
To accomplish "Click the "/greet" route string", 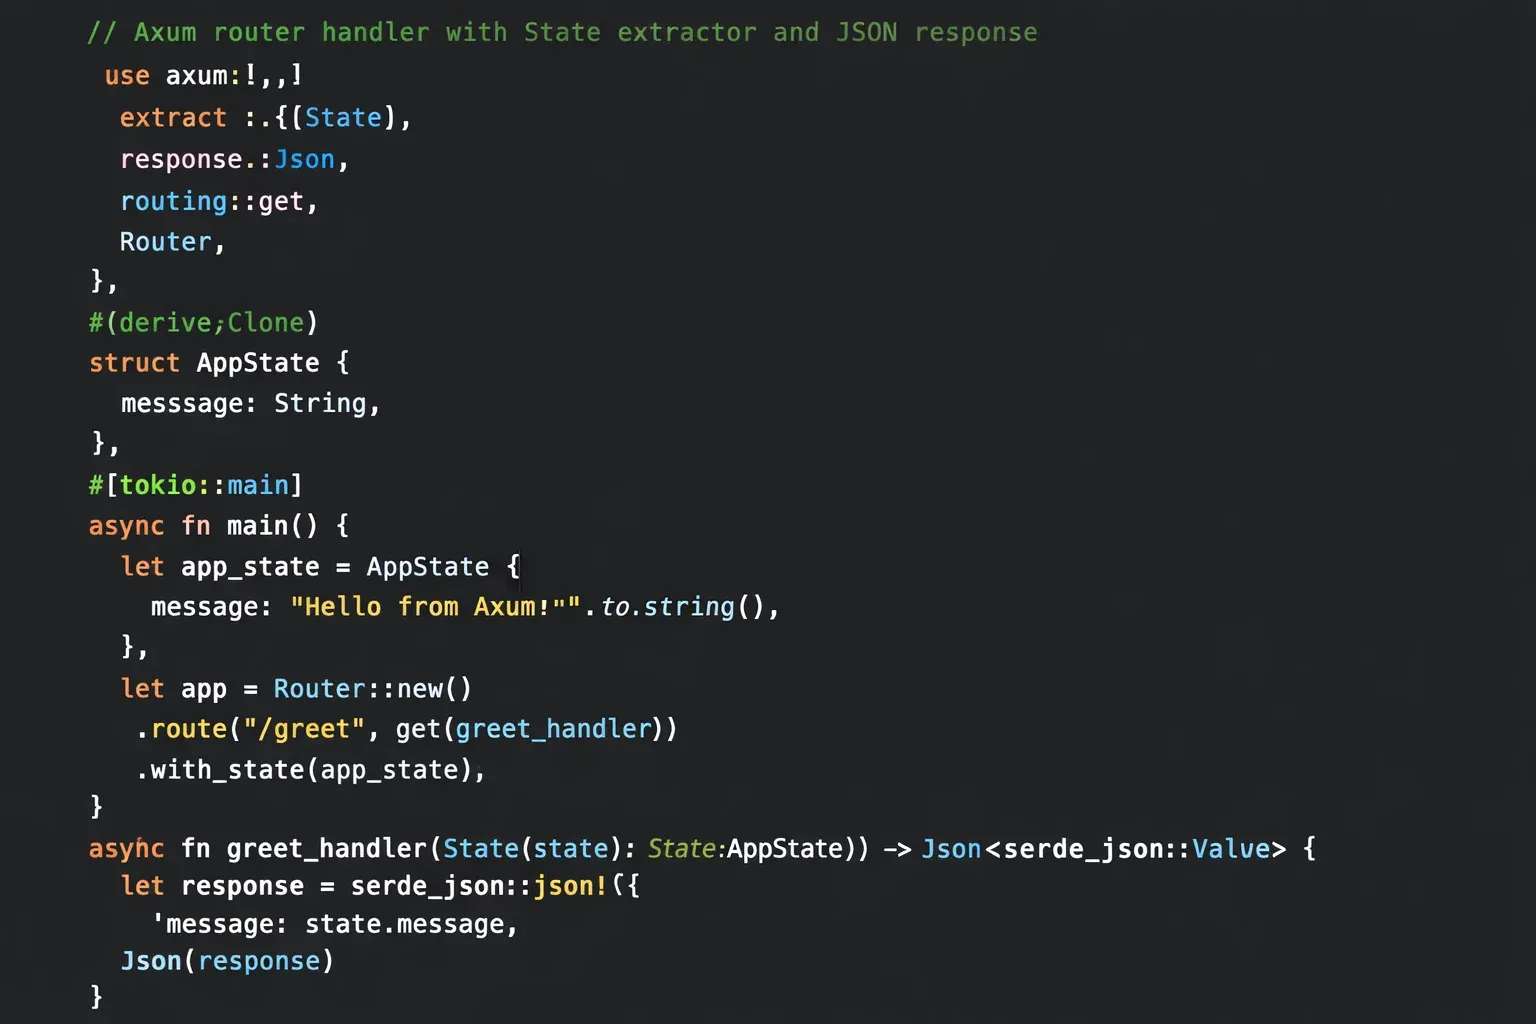I will [304, 729].
